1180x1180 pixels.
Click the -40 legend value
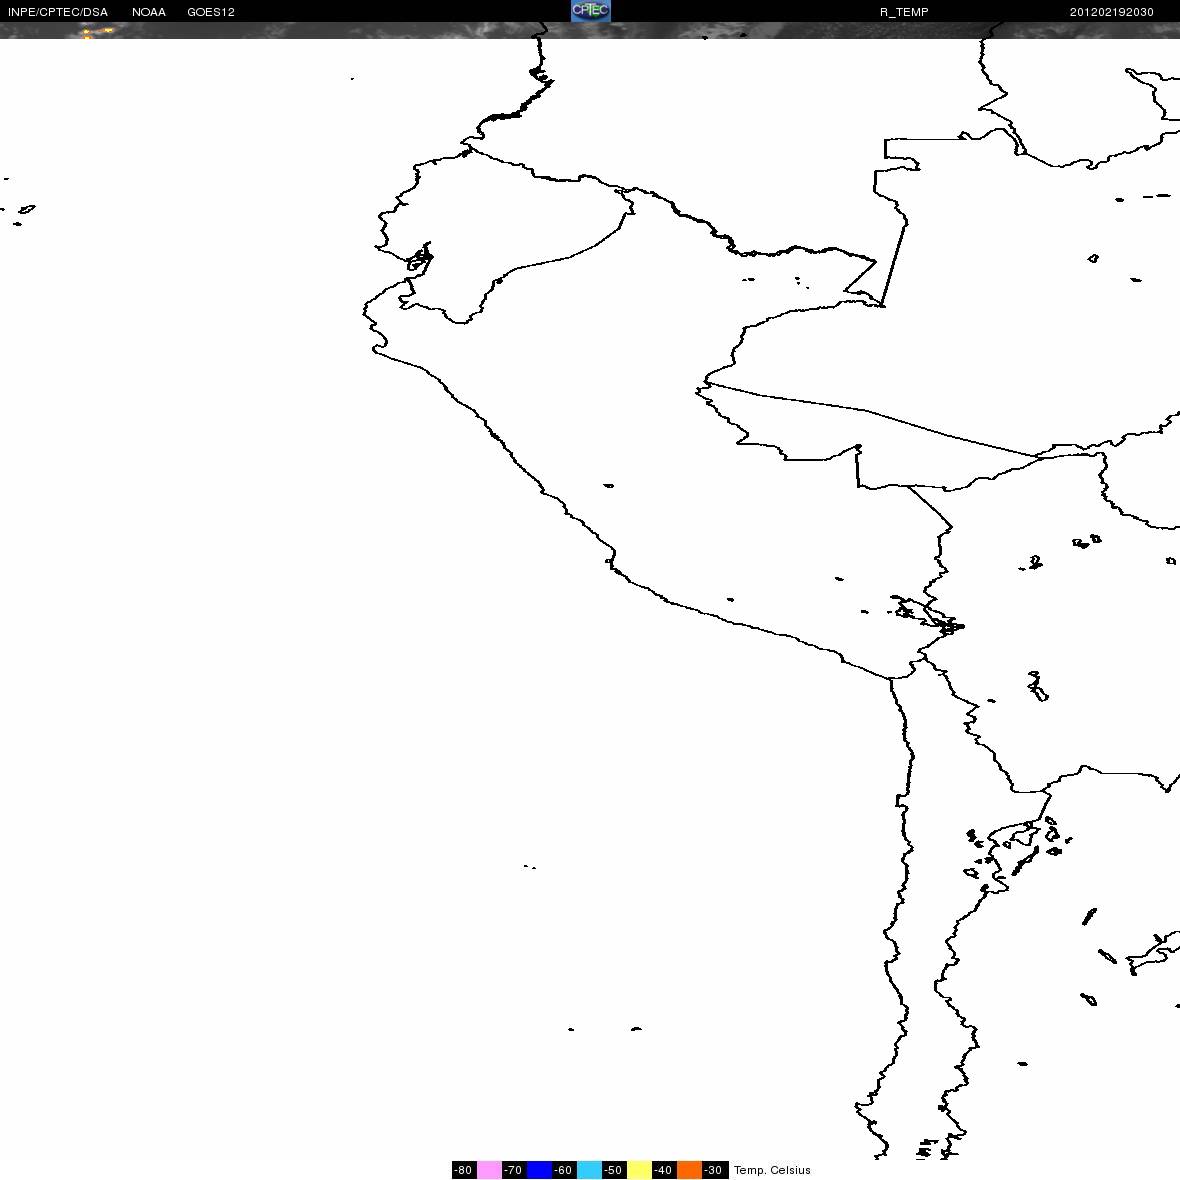pyautogui.click(x=664, y=1169)
